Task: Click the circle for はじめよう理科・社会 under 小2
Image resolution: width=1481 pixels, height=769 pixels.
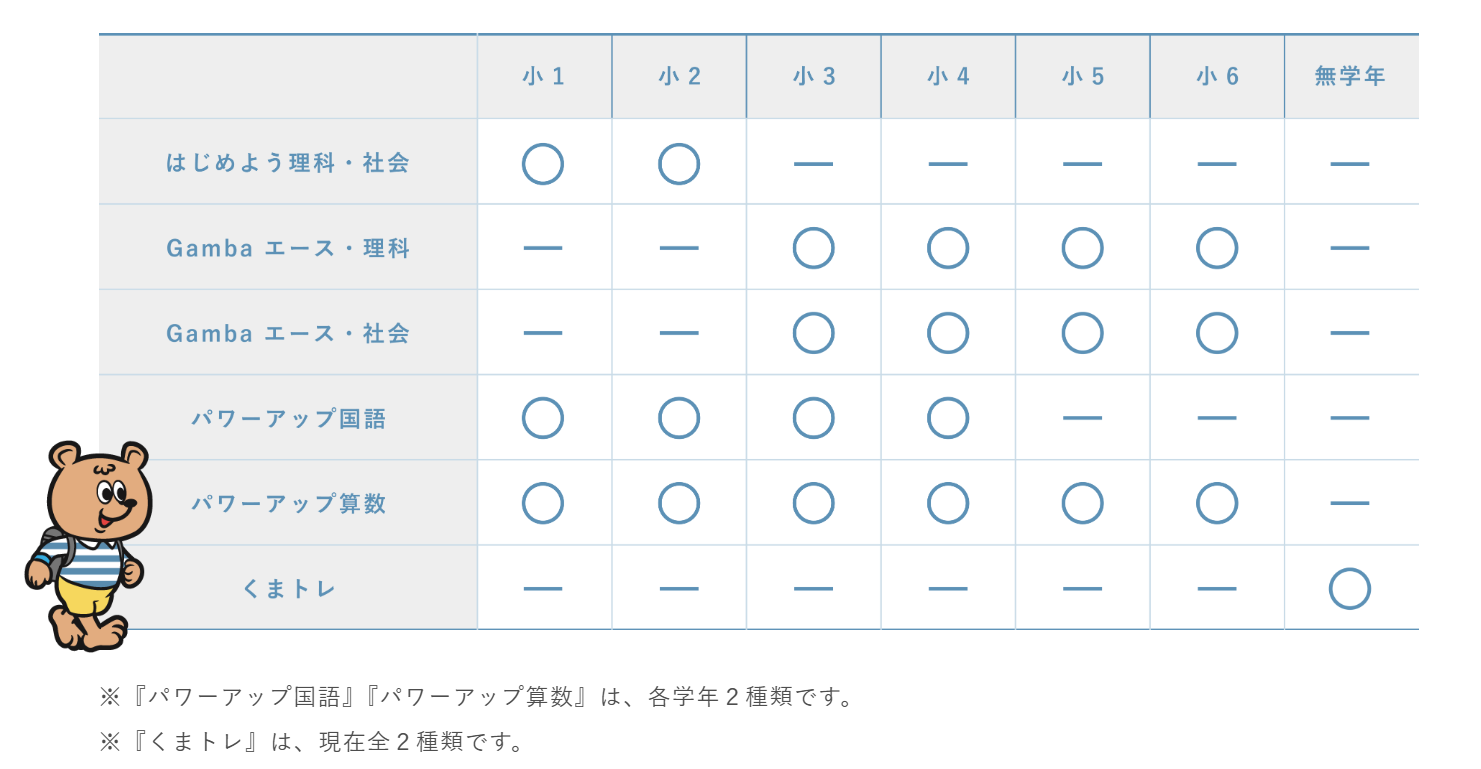Action: point(679,164)
